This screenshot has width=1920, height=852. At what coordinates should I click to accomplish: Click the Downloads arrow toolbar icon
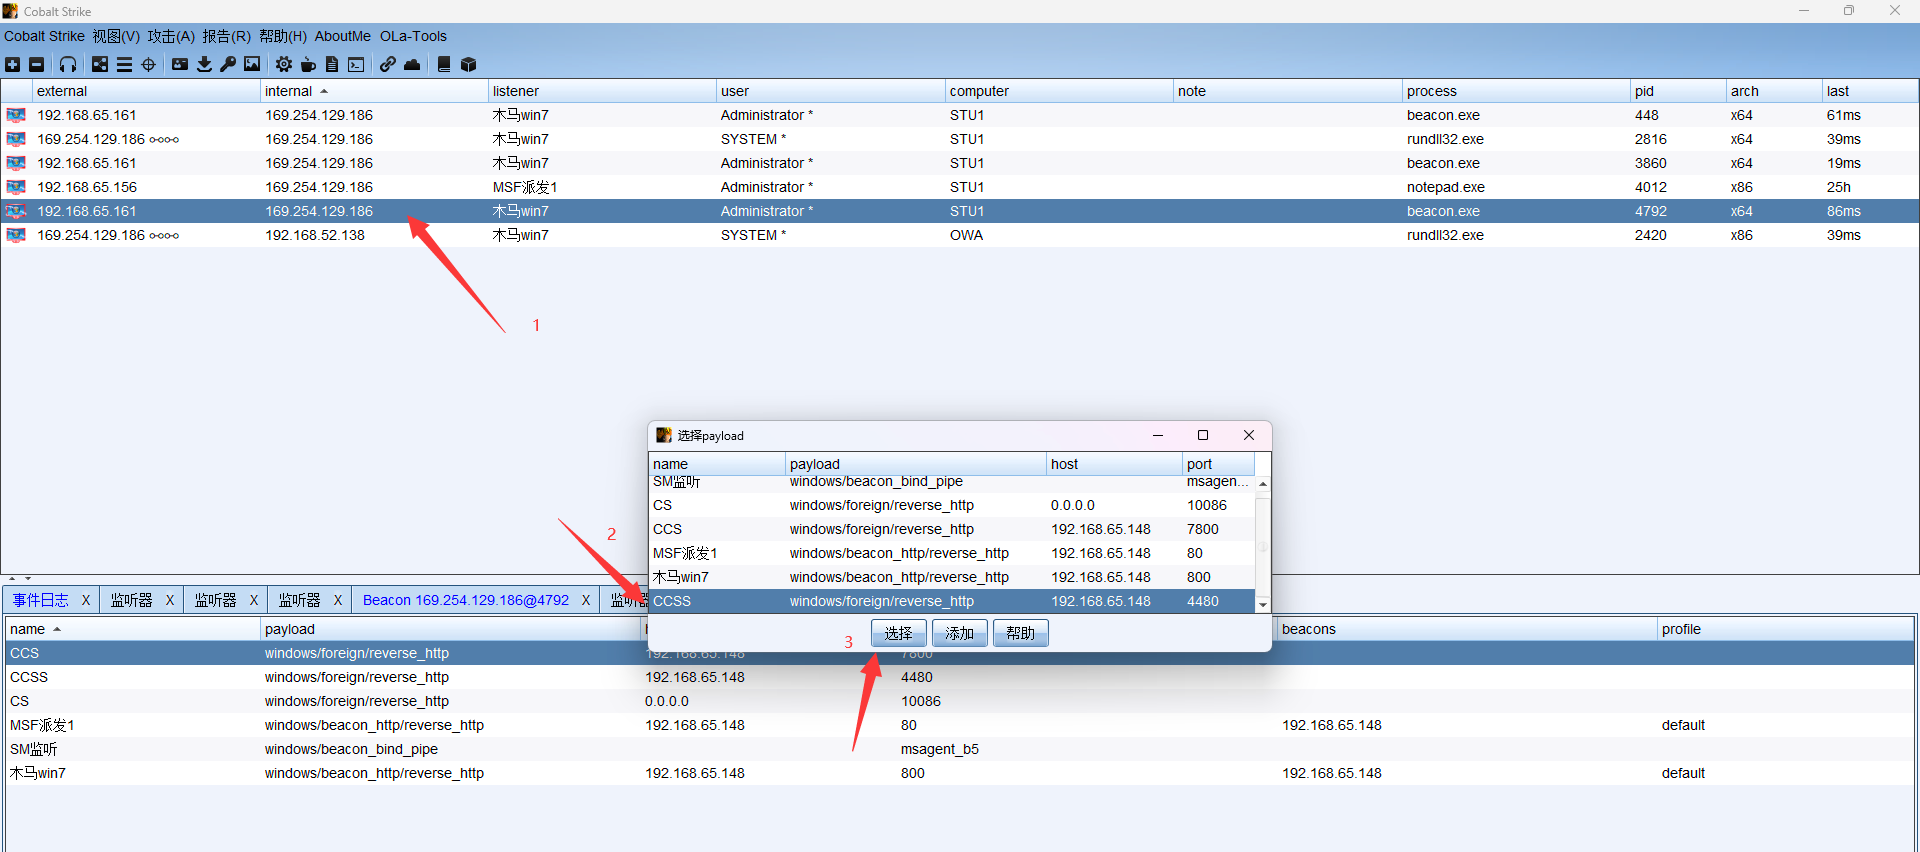204,65
